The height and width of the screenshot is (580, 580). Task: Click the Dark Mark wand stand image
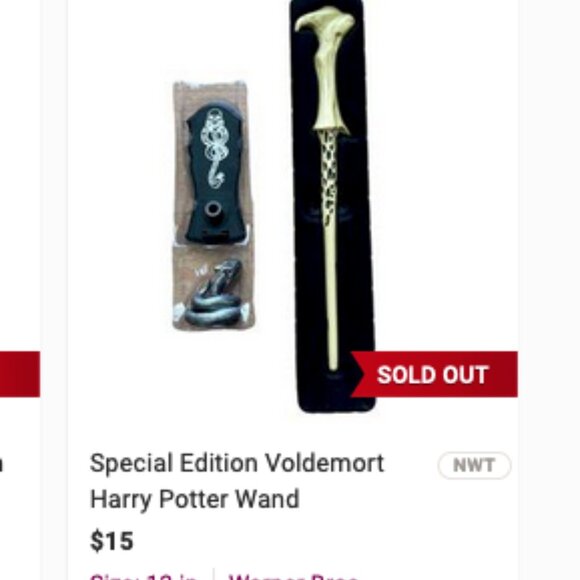click(213, 174)
